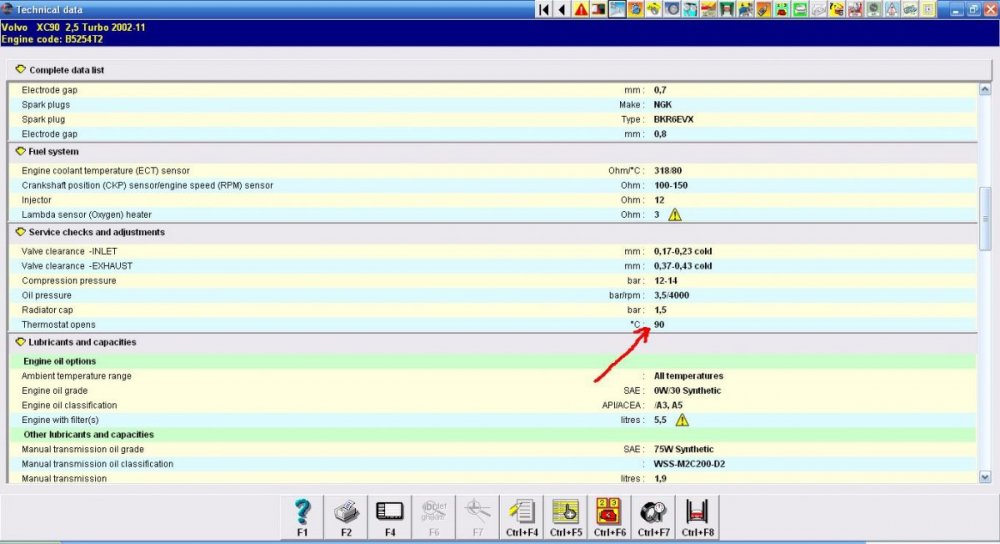The image size is (1000, 544).
Task: Select the Engine oil classification row
Action: (492, 406)
